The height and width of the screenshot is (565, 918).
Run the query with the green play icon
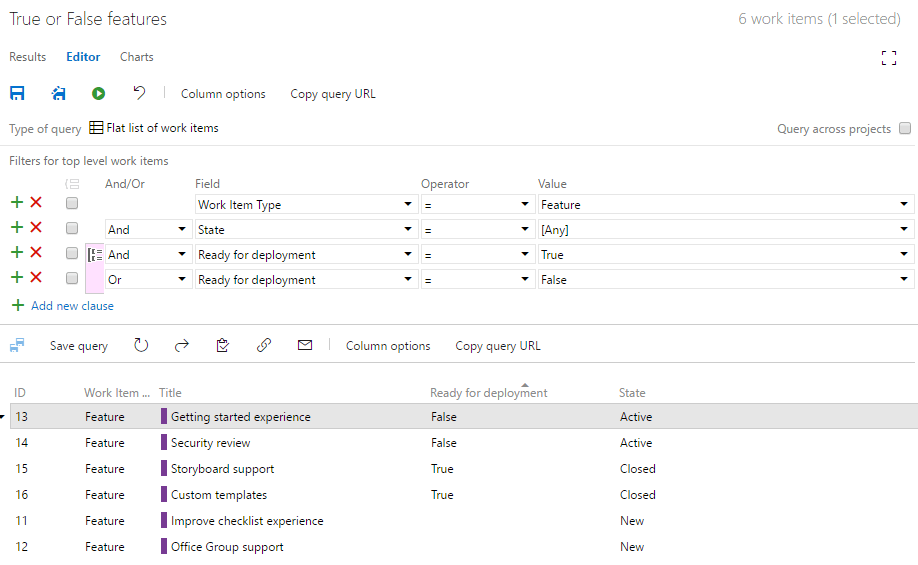(x=98, y=93)
